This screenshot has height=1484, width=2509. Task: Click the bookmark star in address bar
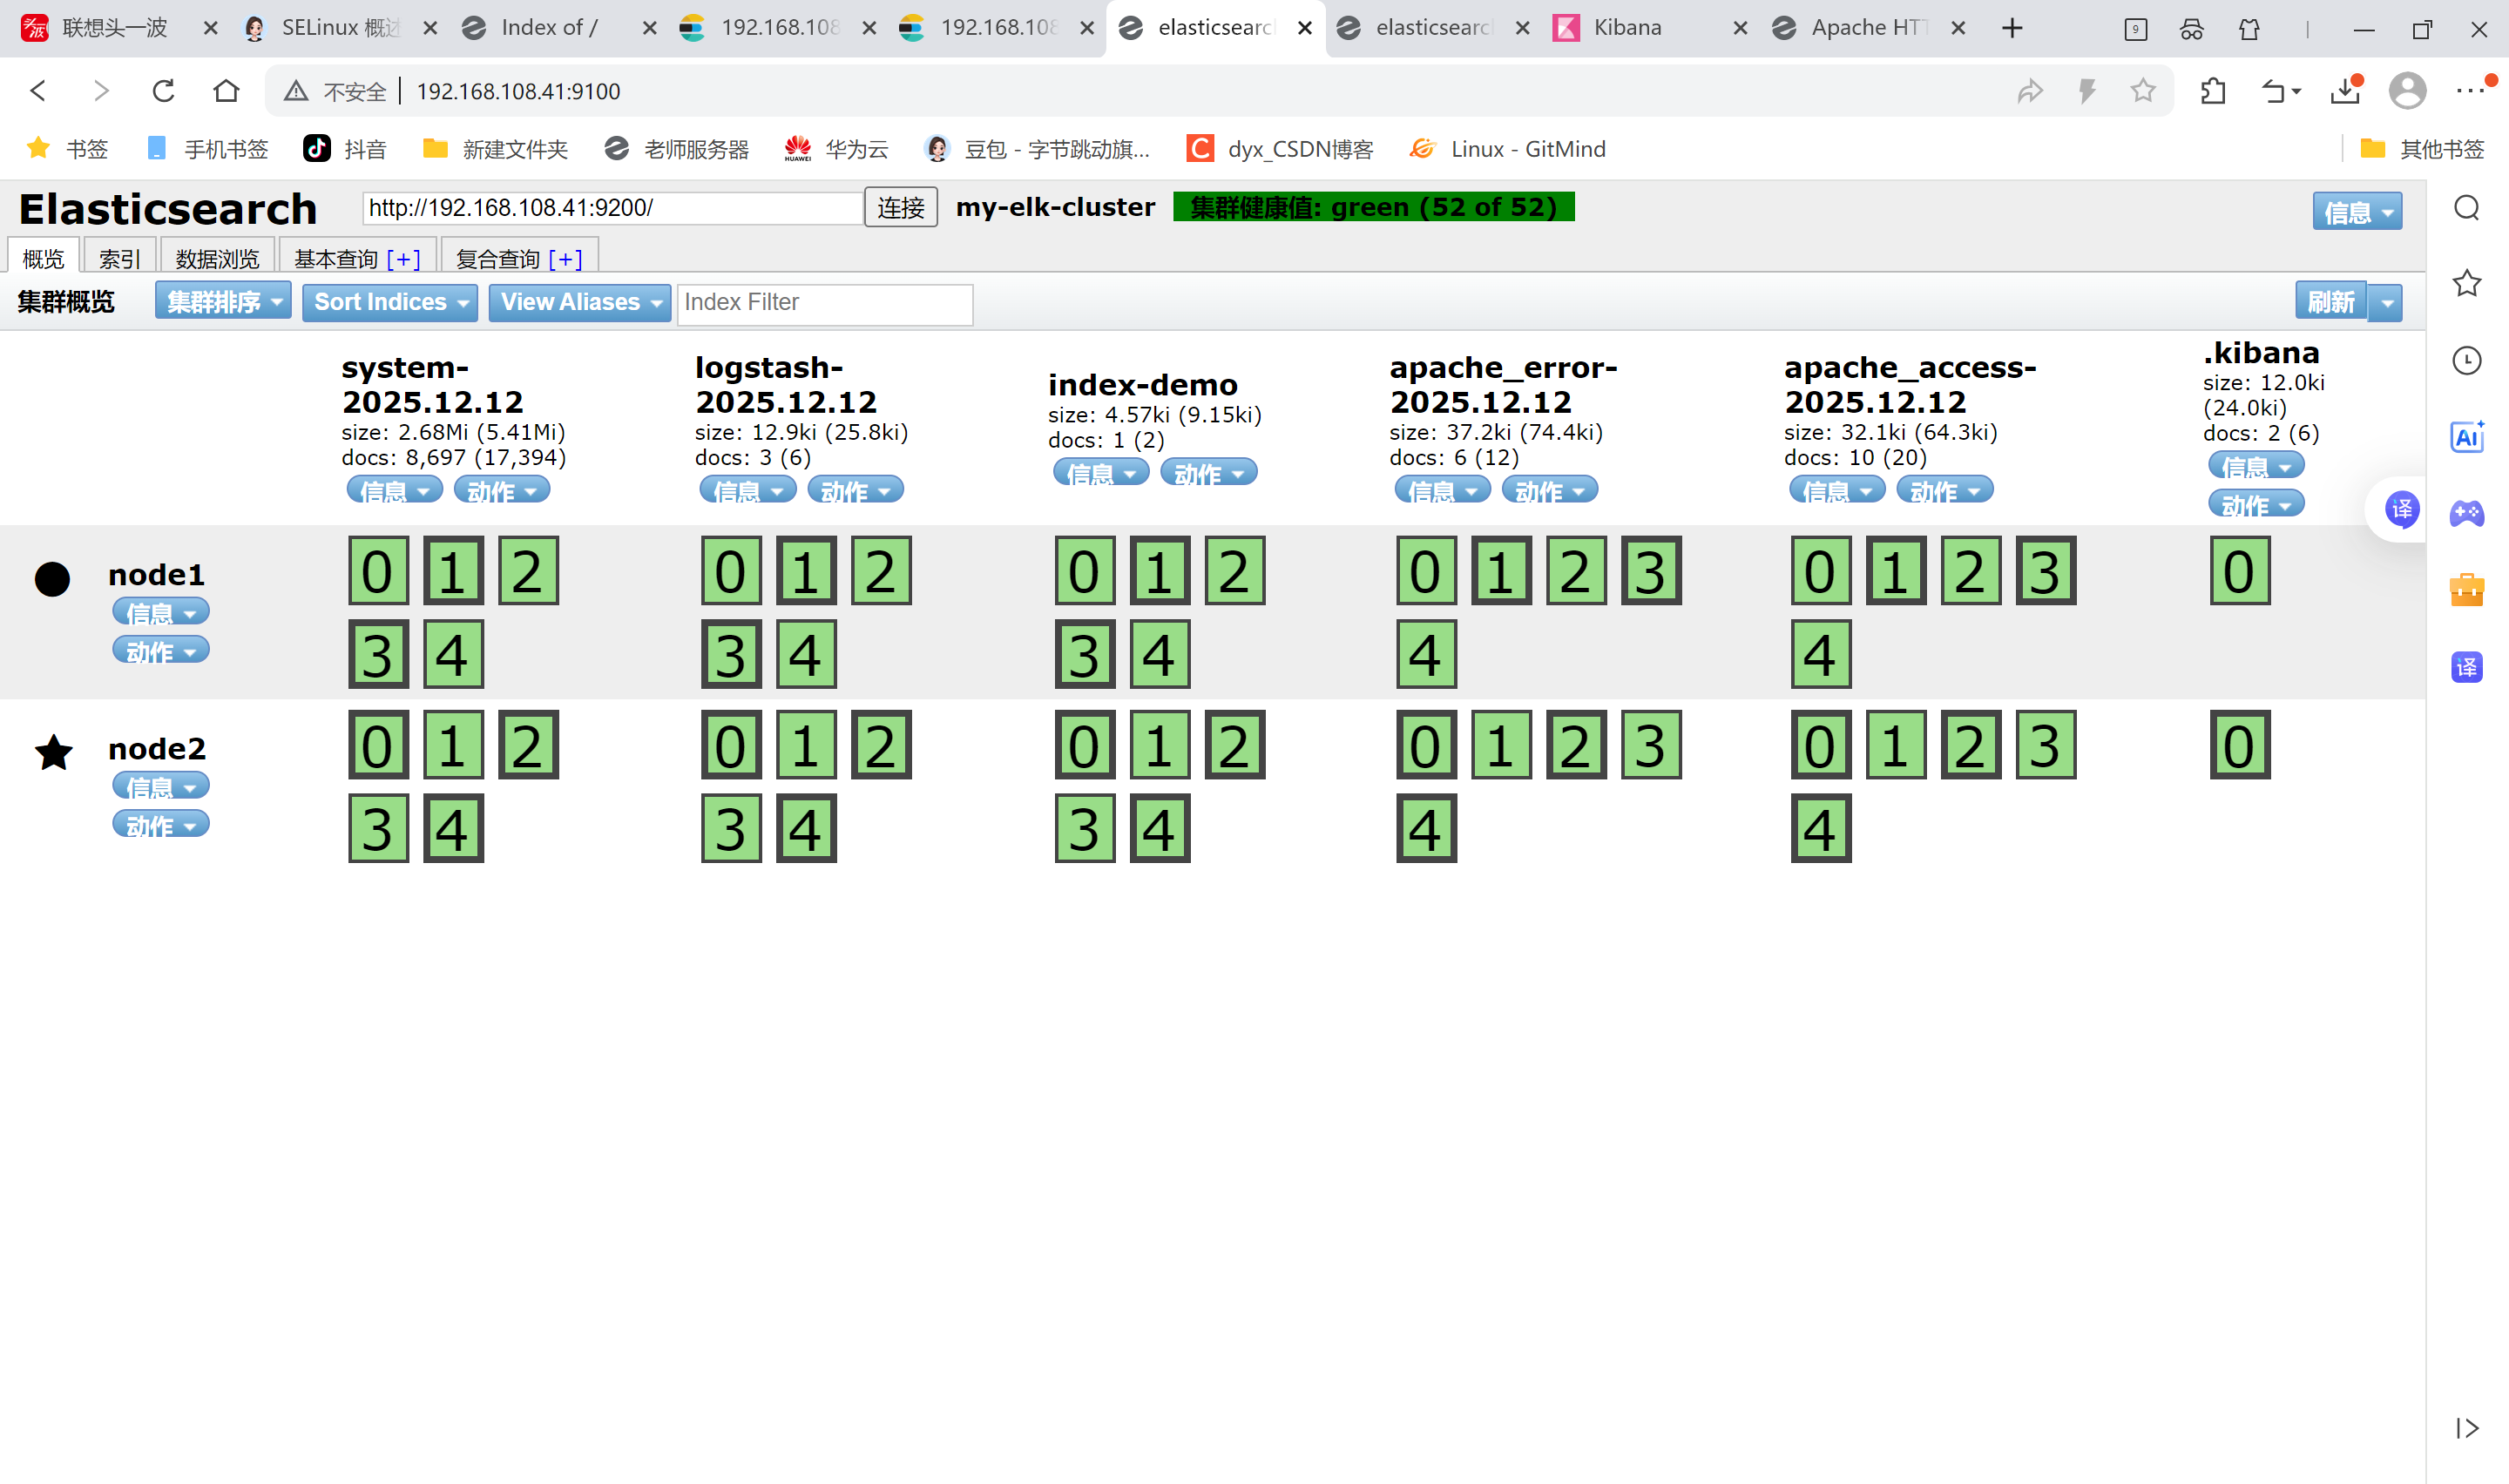click(x=2142, y=91)
